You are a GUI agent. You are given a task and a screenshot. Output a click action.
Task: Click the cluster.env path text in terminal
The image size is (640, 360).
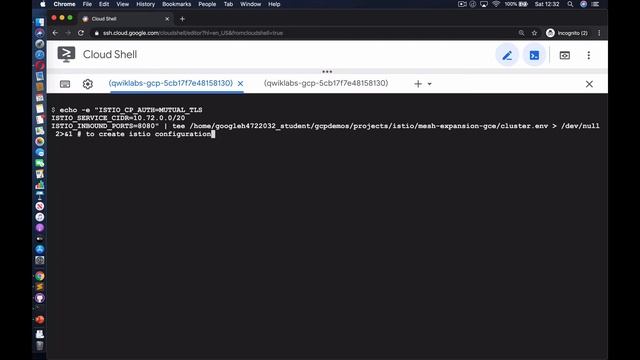pos(369,126)
